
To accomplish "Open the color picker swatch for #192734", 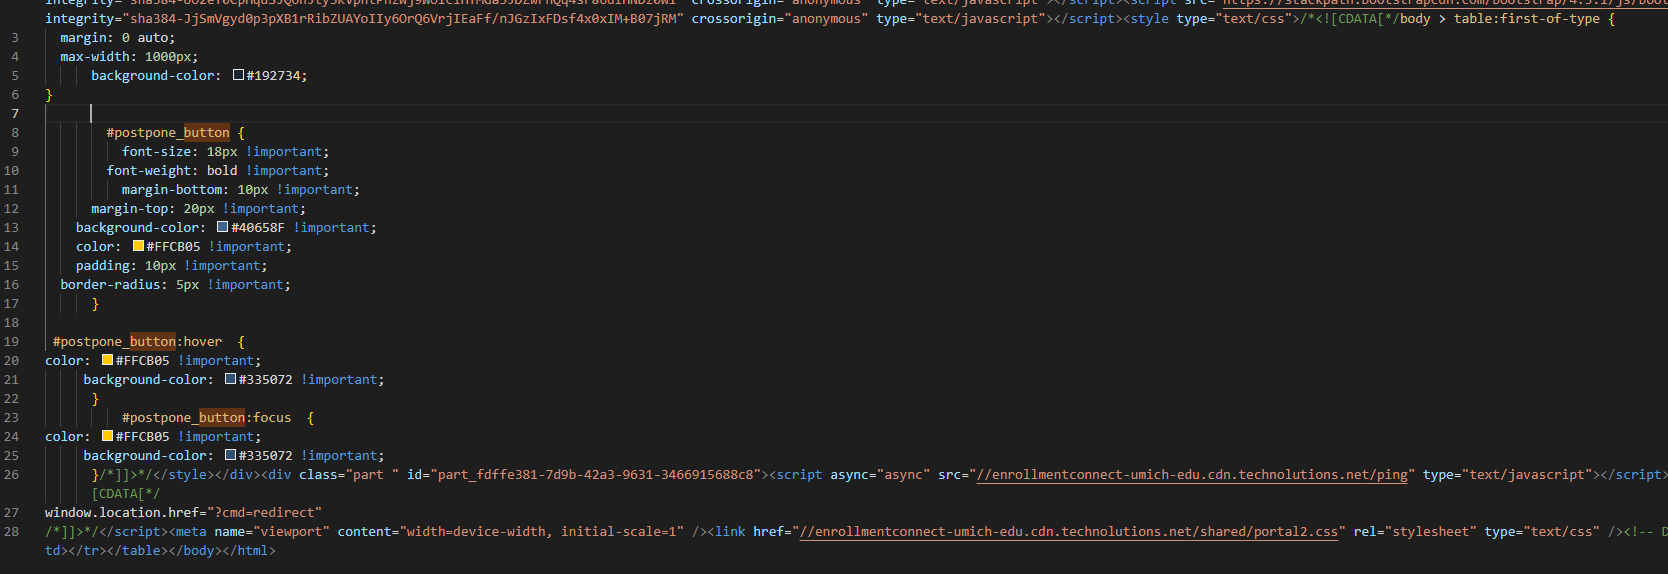I will 238,75.
